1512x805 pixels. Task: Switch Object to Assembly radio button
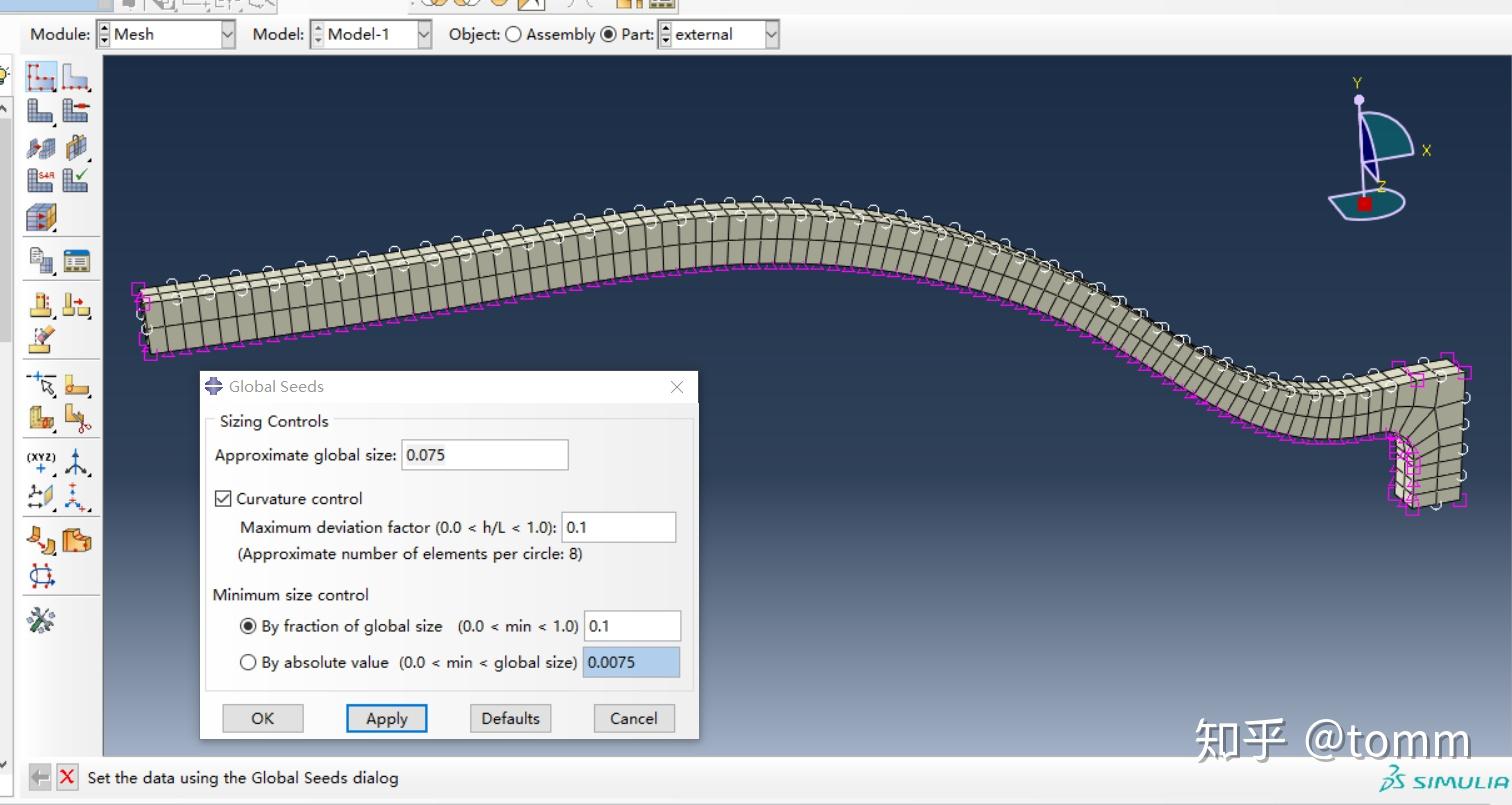pos(513,34)
